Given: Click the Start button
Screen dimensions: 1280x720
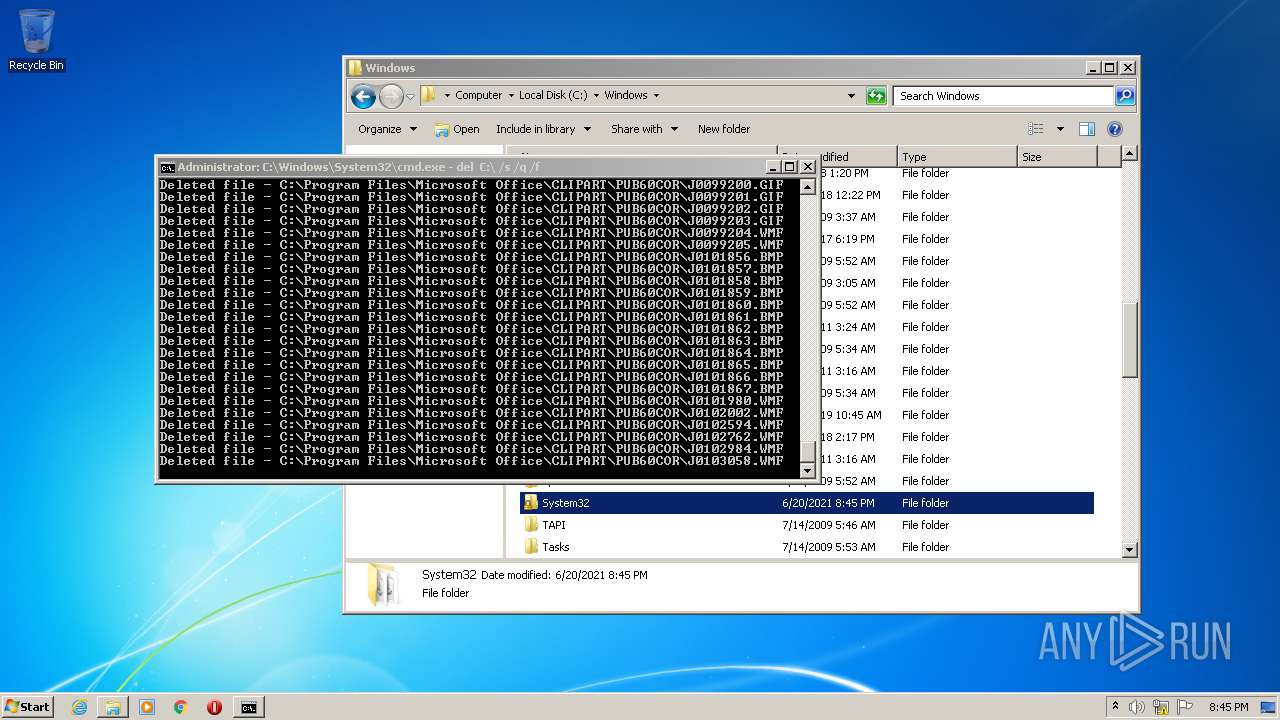Looking at the screenshot, I should [x=27, y=706].
